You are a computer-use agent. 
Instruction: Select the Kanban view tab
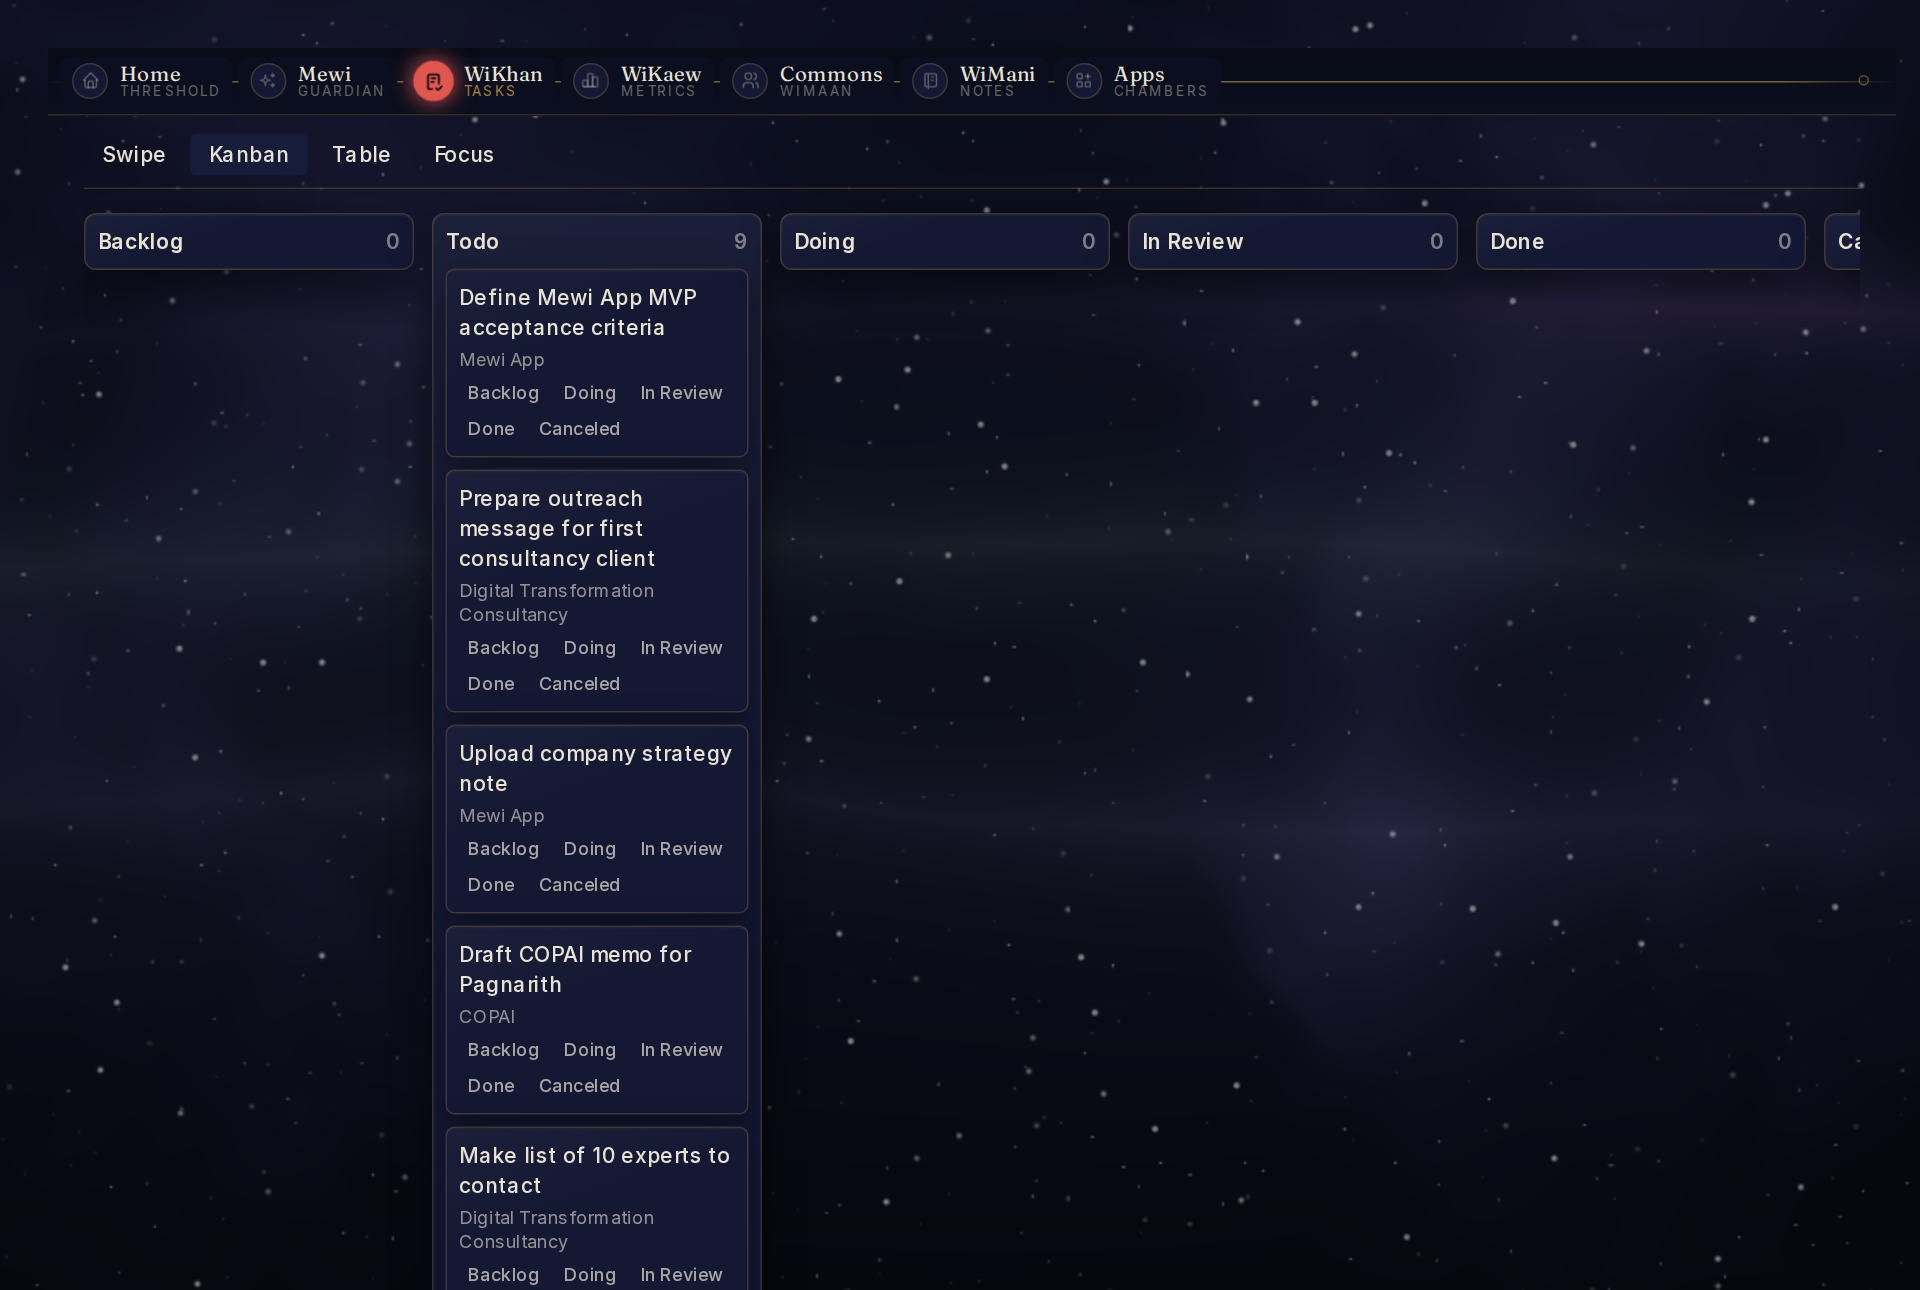(249, 154)
